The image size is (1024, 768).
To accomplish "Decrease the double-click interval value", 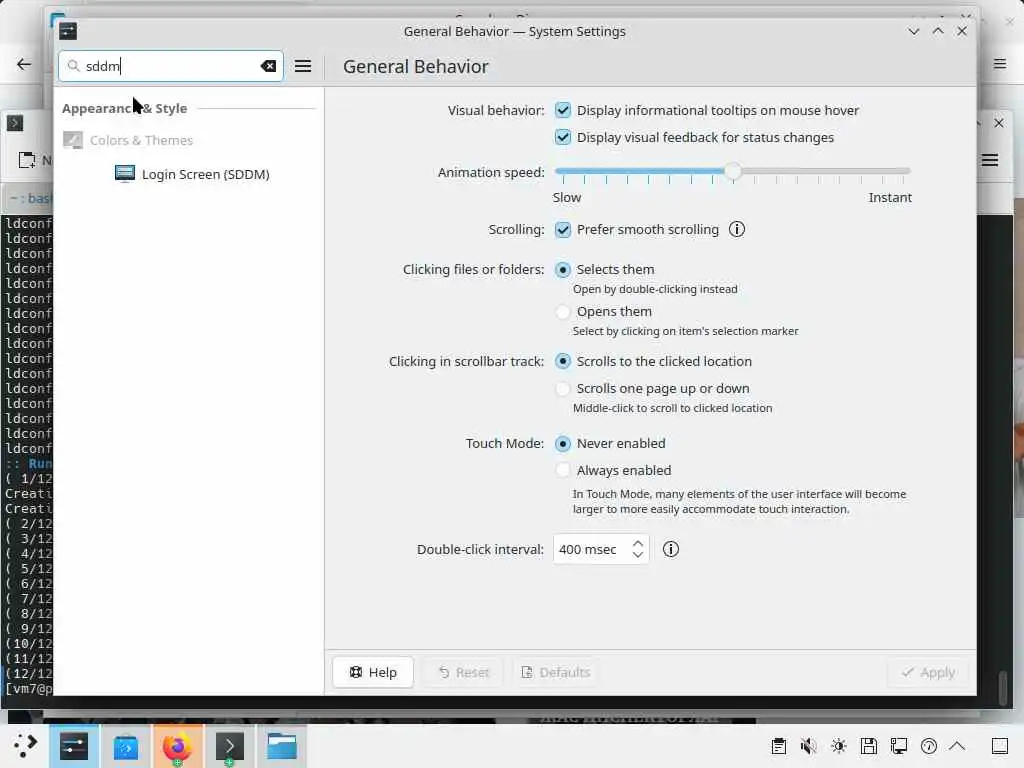I will [638, 555].
